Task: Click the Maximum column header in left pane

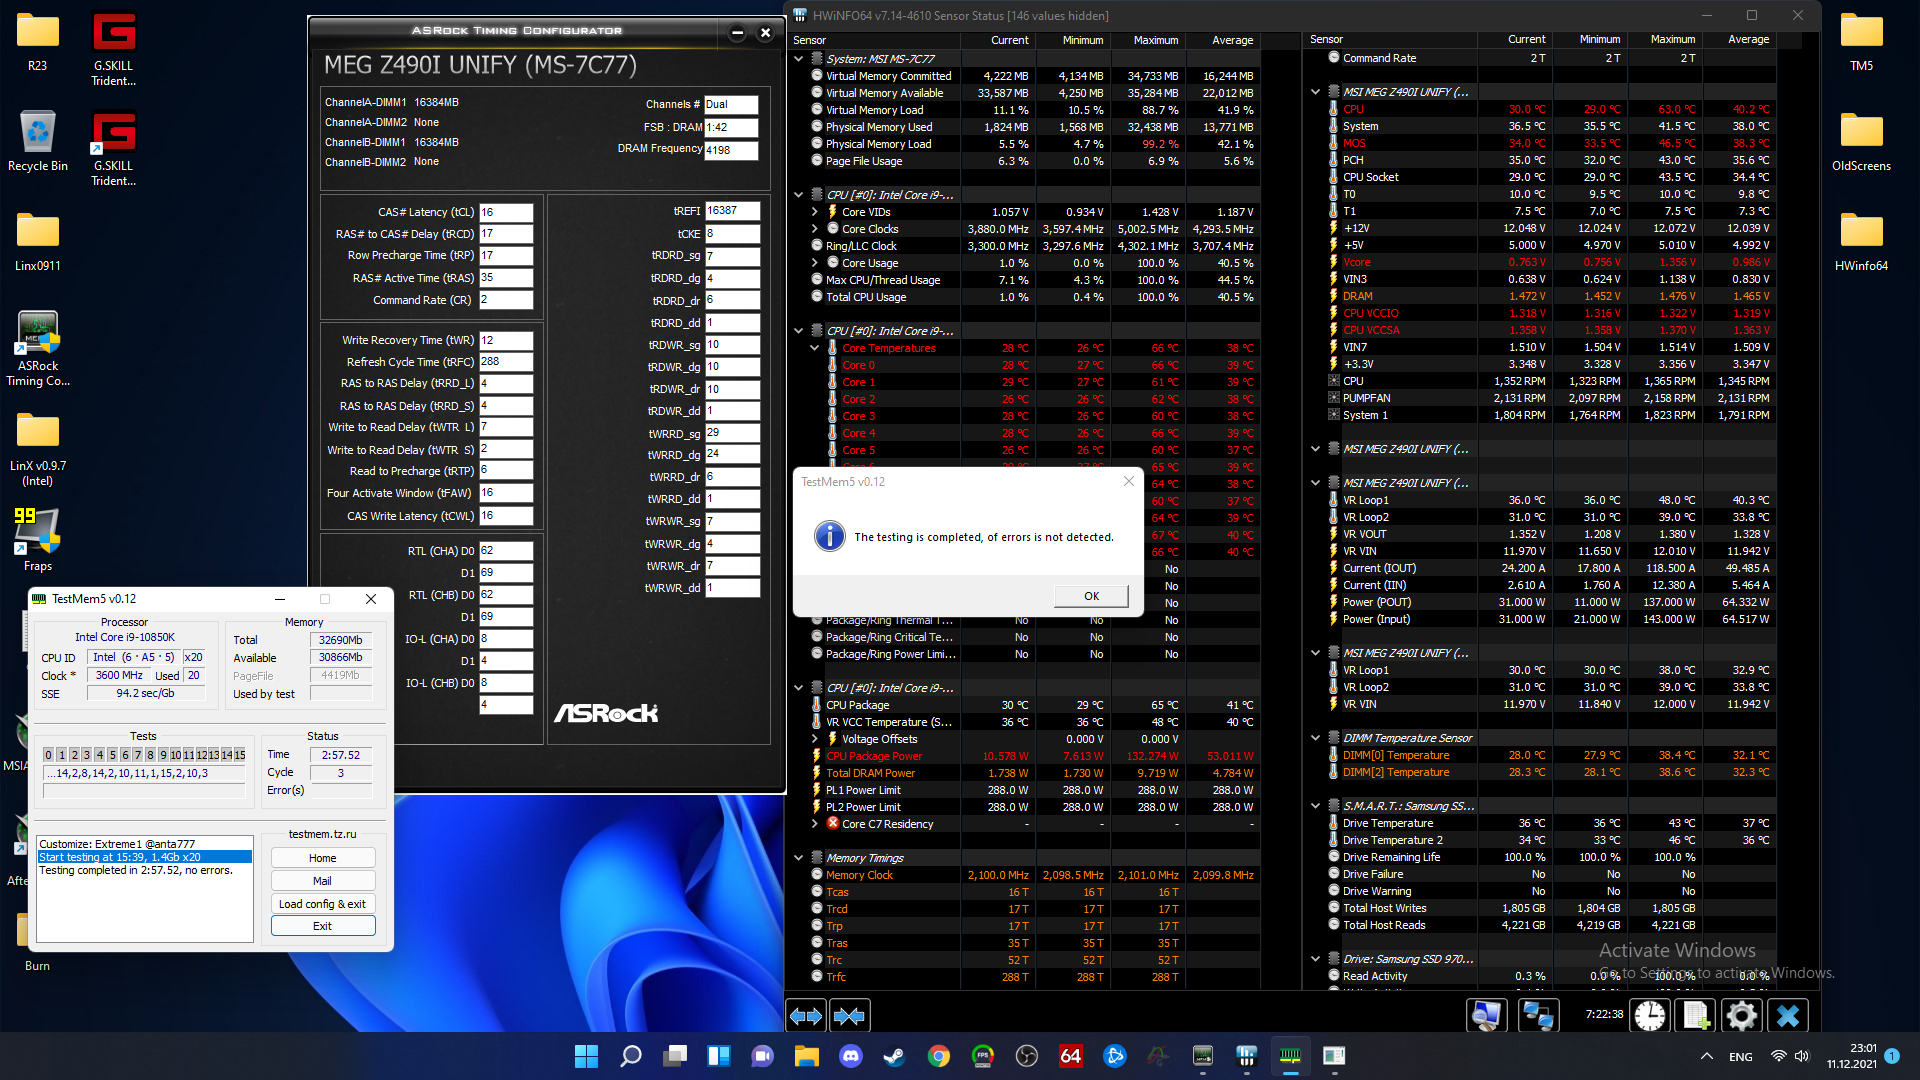Action: (1155, 40)
